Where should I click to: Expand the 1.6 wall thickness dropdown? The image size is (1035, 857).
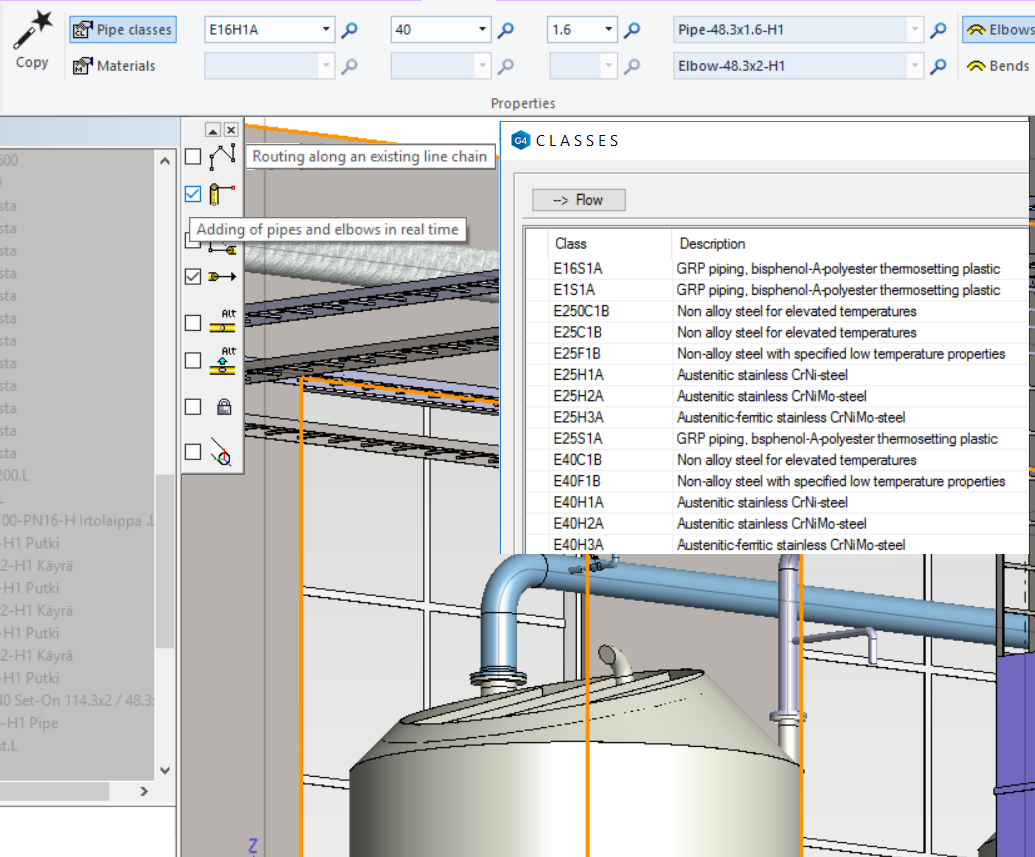tap(608, 30)
